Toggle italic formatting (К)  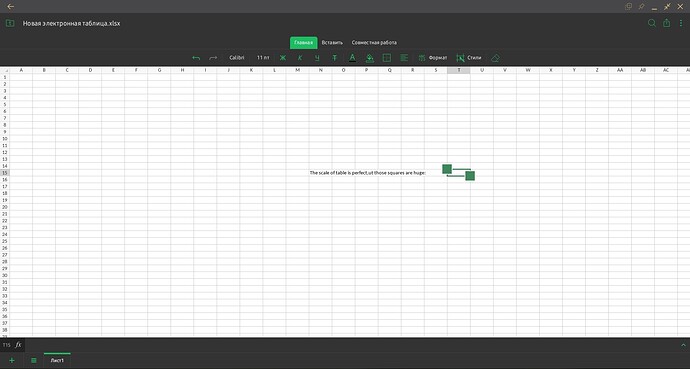click(300, 58)
